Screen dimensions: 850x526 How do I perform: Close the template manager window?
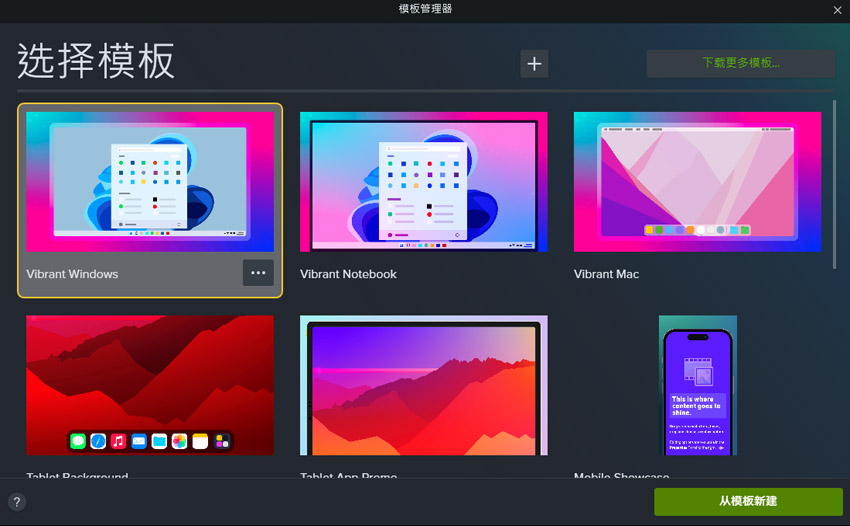pos(837,10)
